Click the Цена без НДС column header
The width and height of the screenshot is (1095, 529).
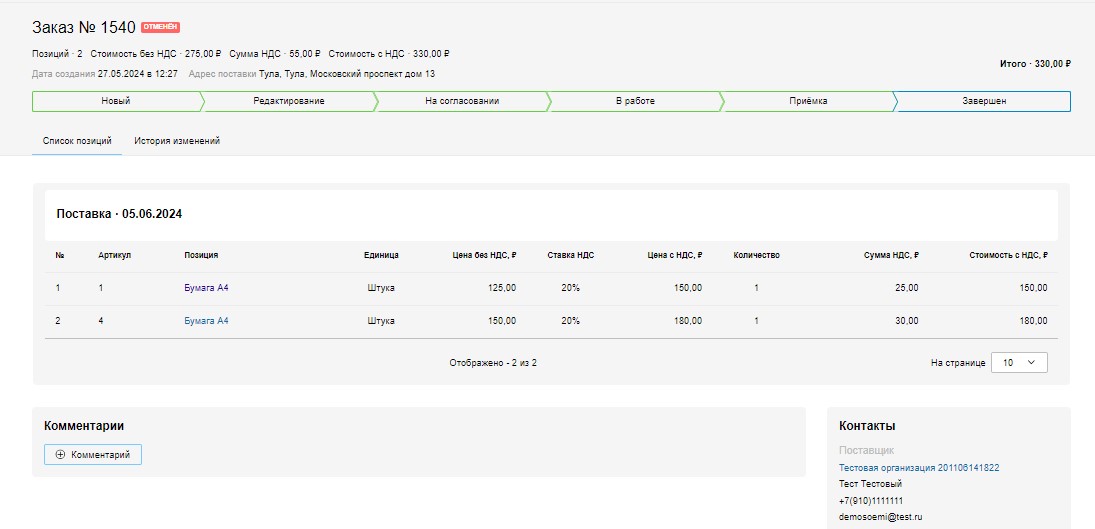point(484,255)
